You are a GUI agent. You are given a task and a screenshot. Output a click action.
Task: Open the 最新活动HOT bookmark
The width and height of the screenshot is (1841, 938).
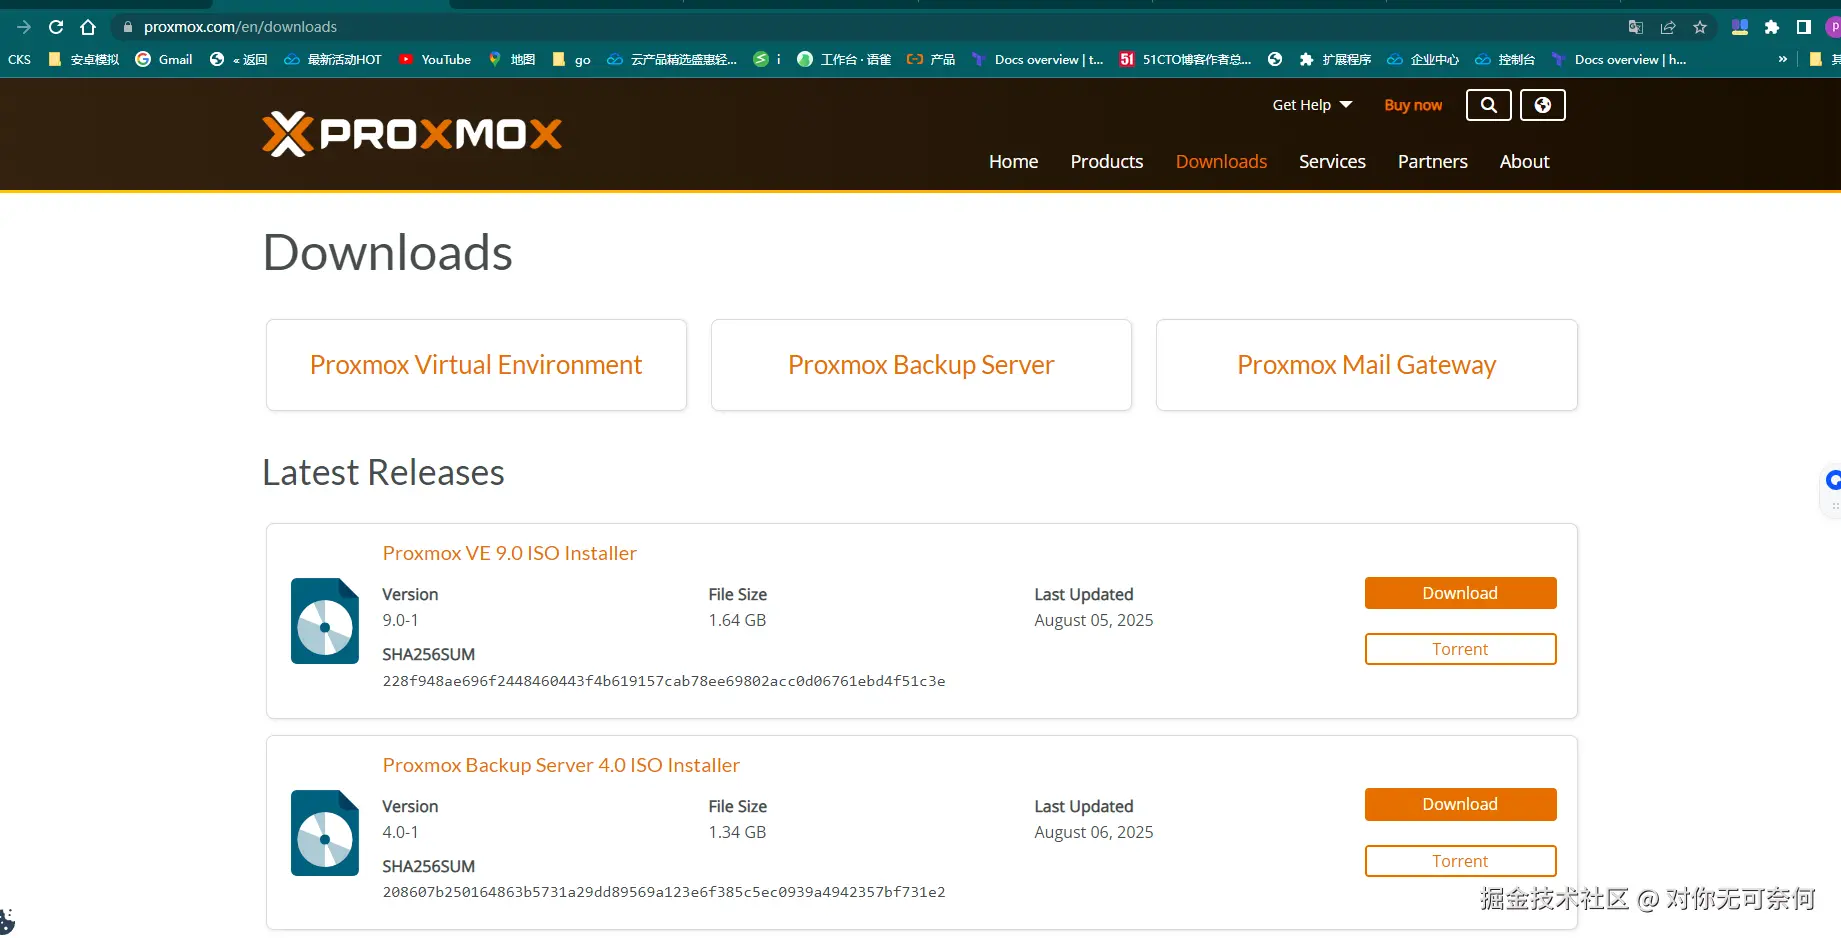[x=333, y=60]
